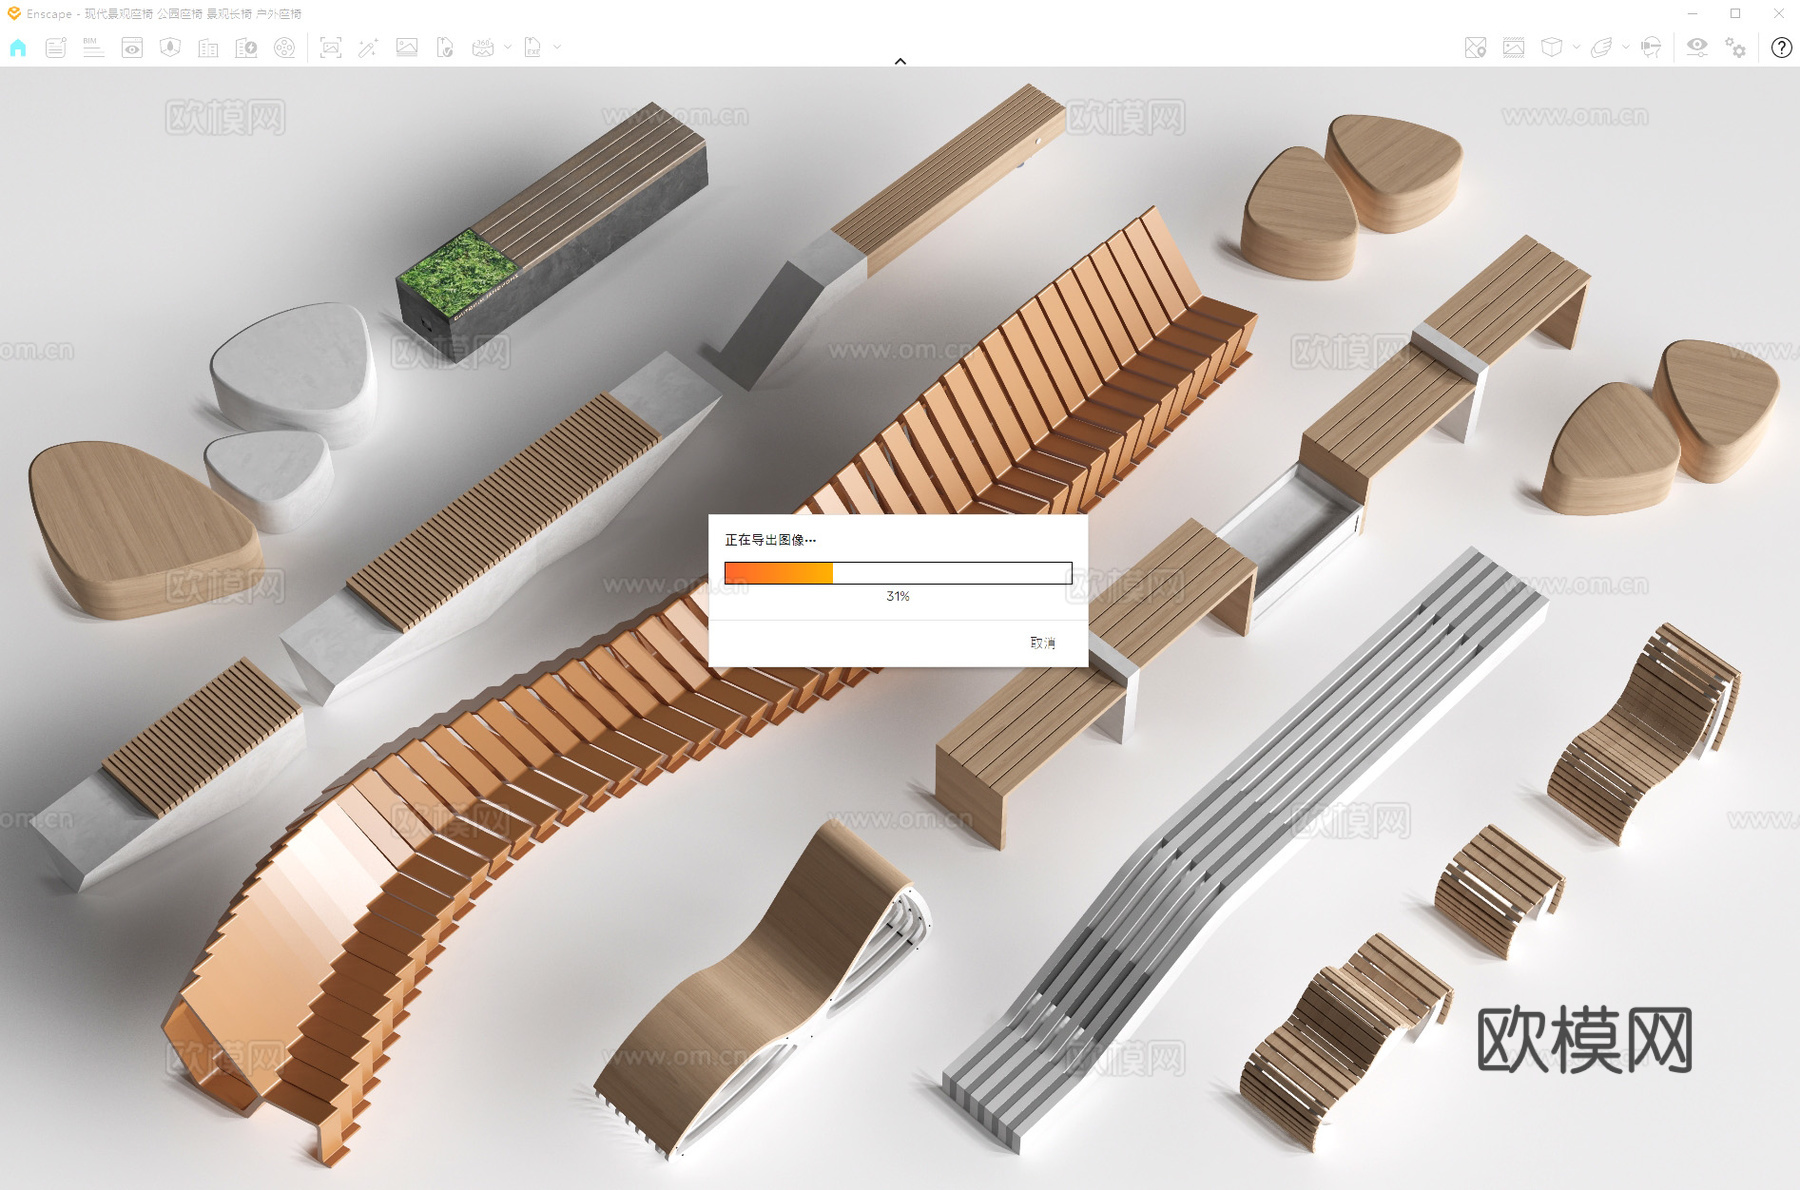Click the orange export progress bar
This screenshot has height=1190, width=1800.
coord(898,573)
